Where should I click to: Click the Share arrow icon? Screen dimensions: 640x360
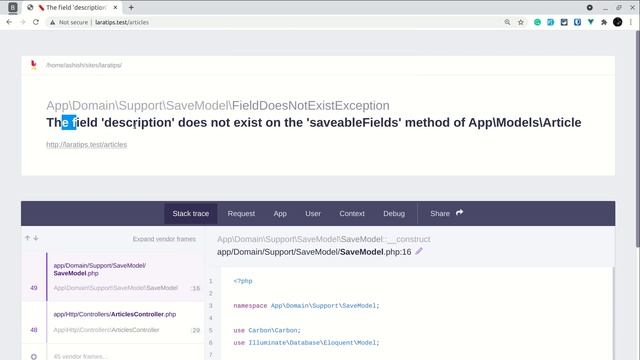pyautogui.click(x=460, y=213)
